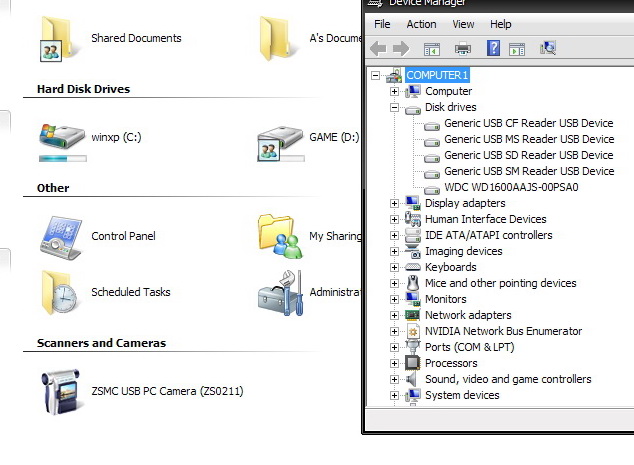Click the Other group header
This screenshot has width=634, height=465.
click(53, 188)
